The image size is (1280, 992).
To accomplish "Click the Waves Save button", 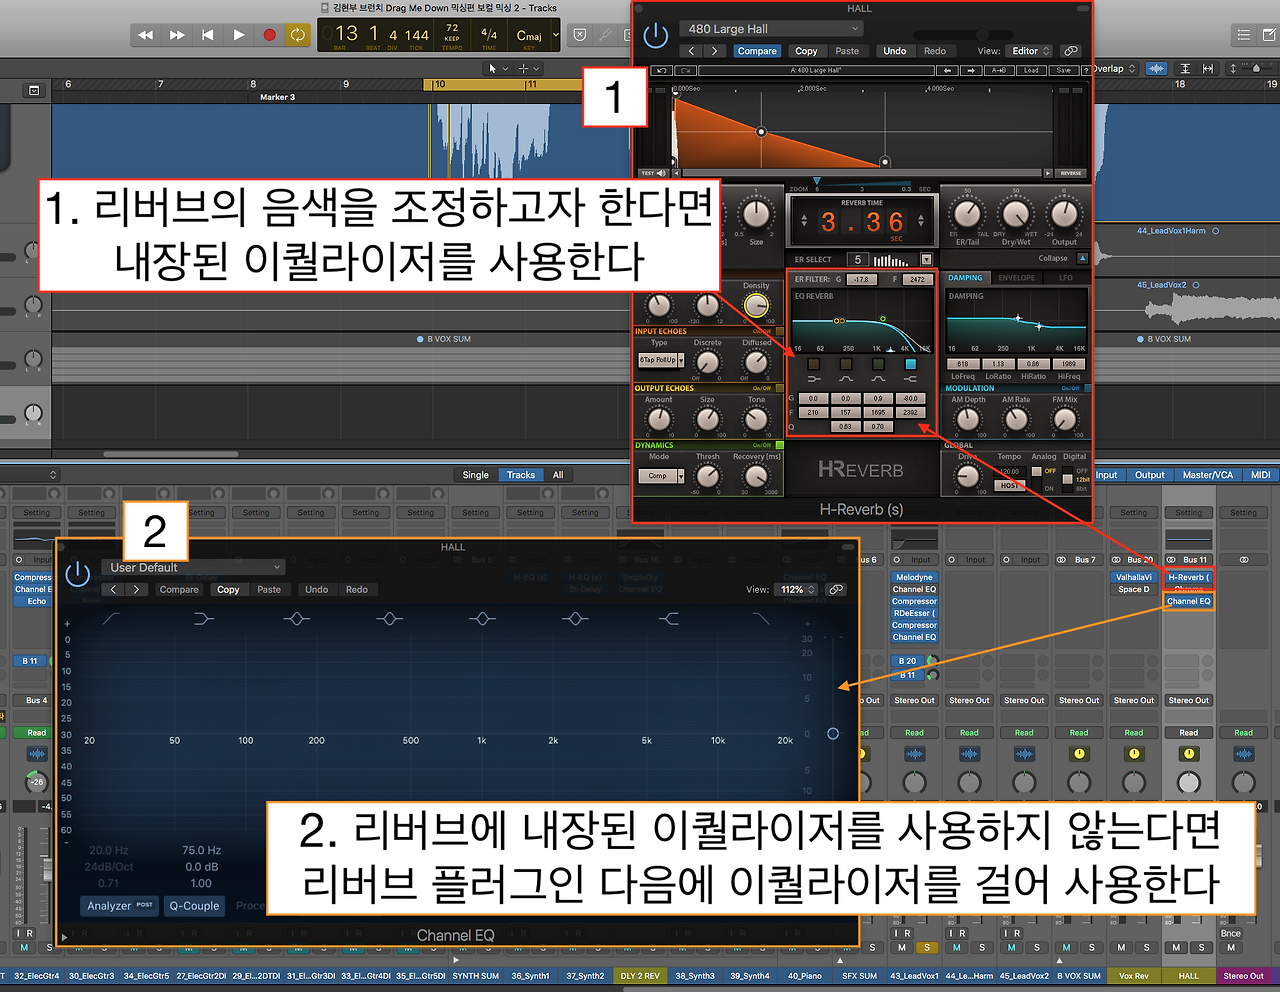I will (x=1063, y=71).
